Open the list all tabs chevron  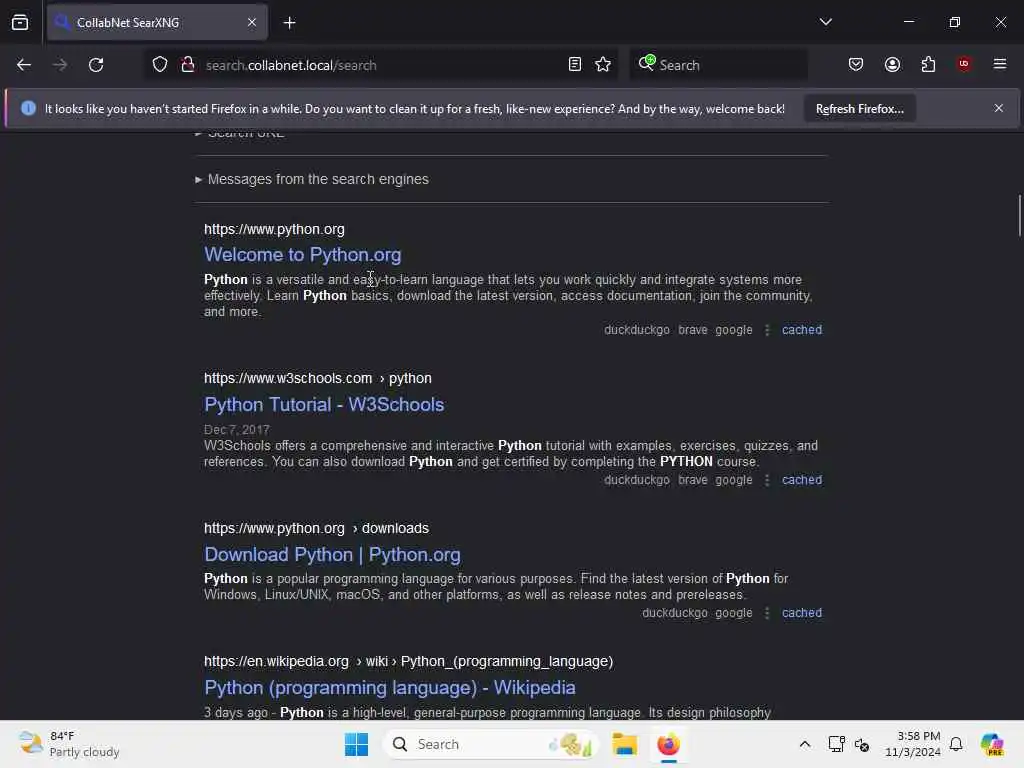[825, 22]
